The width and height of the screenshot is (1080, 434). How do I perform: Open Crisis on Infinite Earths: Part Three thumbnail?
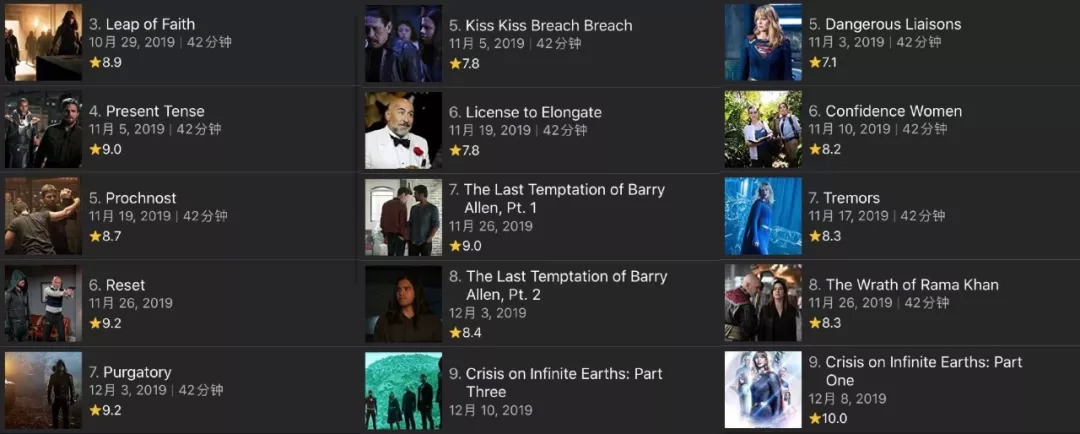pyautogui.click(x=404, y=391)
